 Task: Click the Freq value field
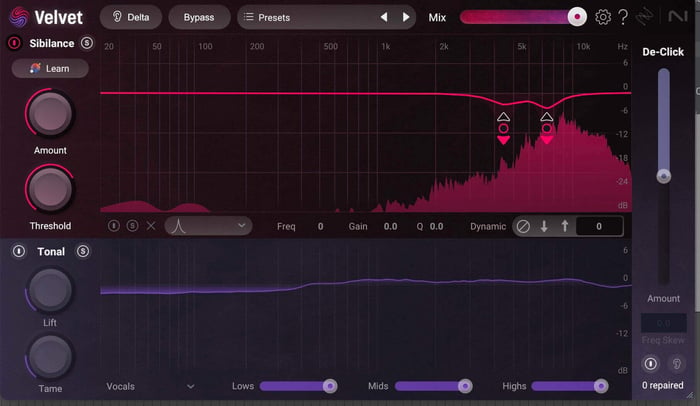pos(321,226)
